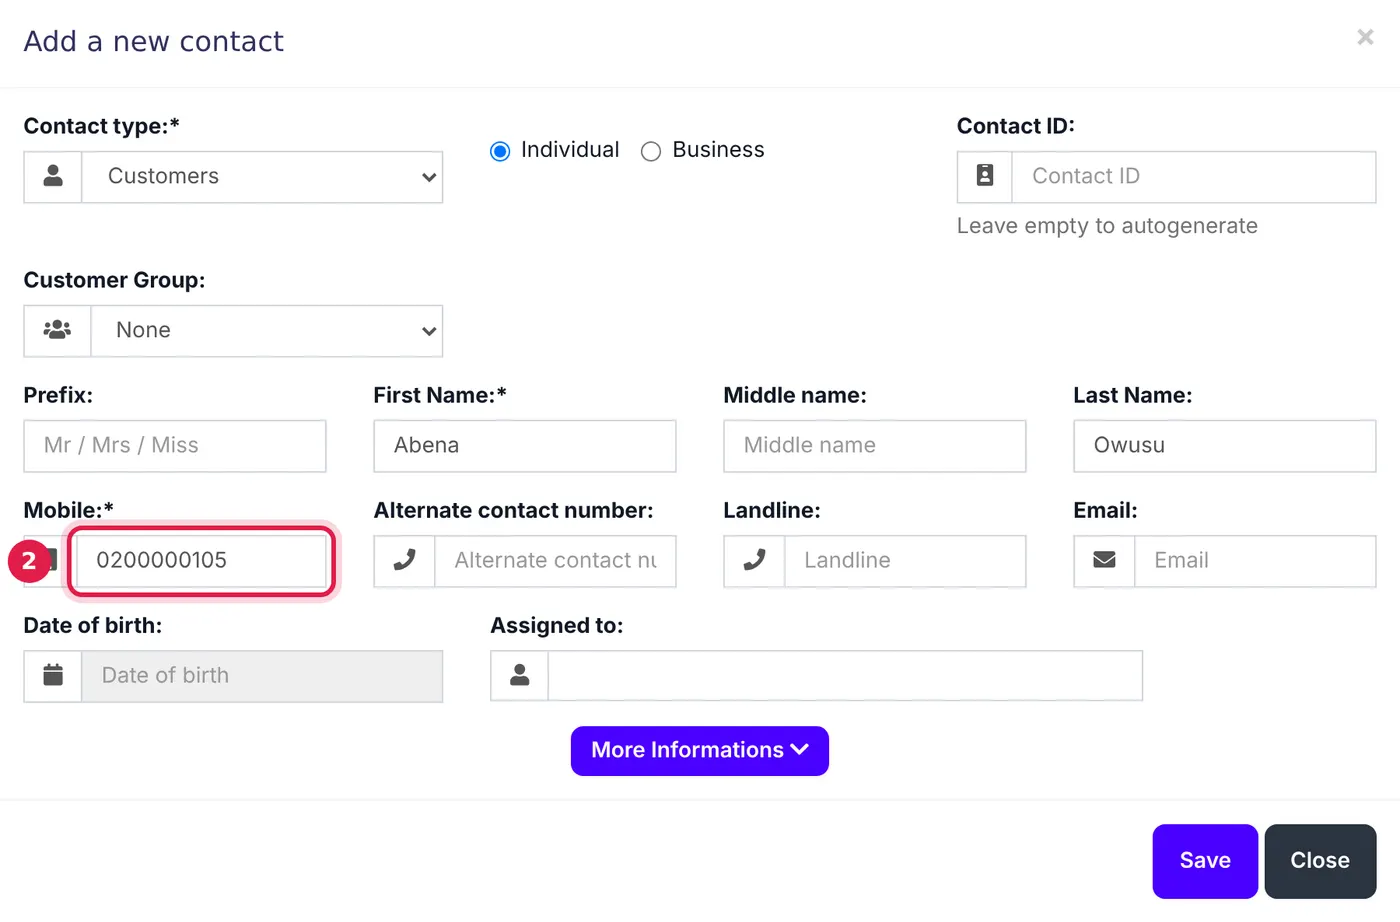Expand the More Informations section
This screenshot has height=922, width=1400.
tap(700, 751)
